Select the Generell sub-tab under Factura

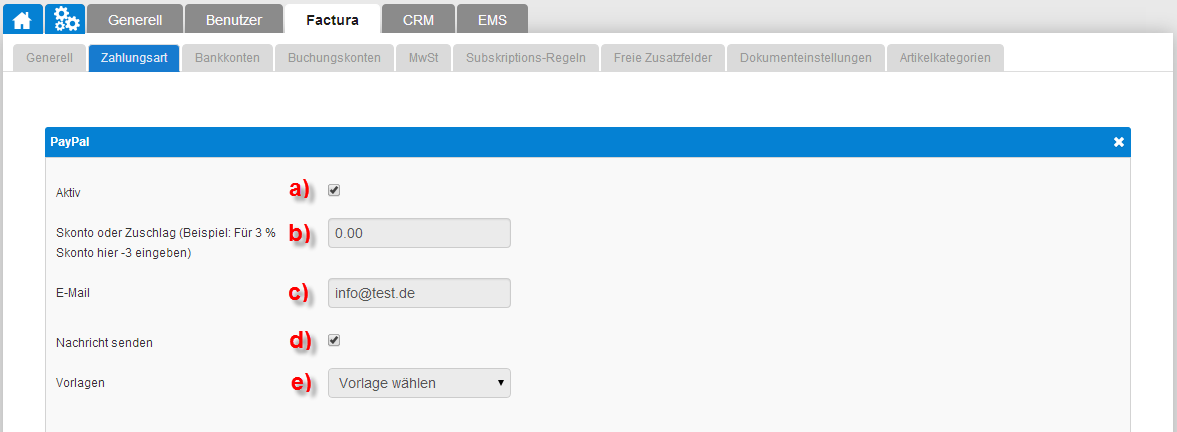coord(50,58)
